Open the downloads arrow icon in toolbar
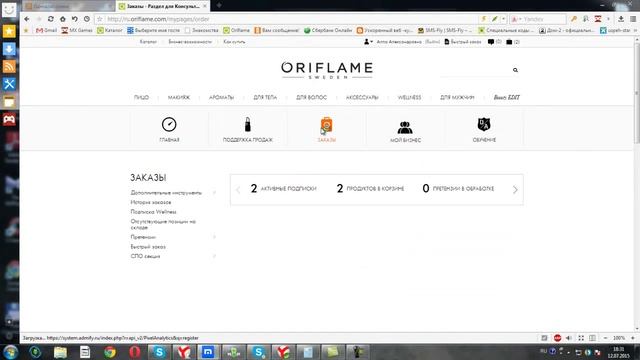 click(x=621, y=19)
